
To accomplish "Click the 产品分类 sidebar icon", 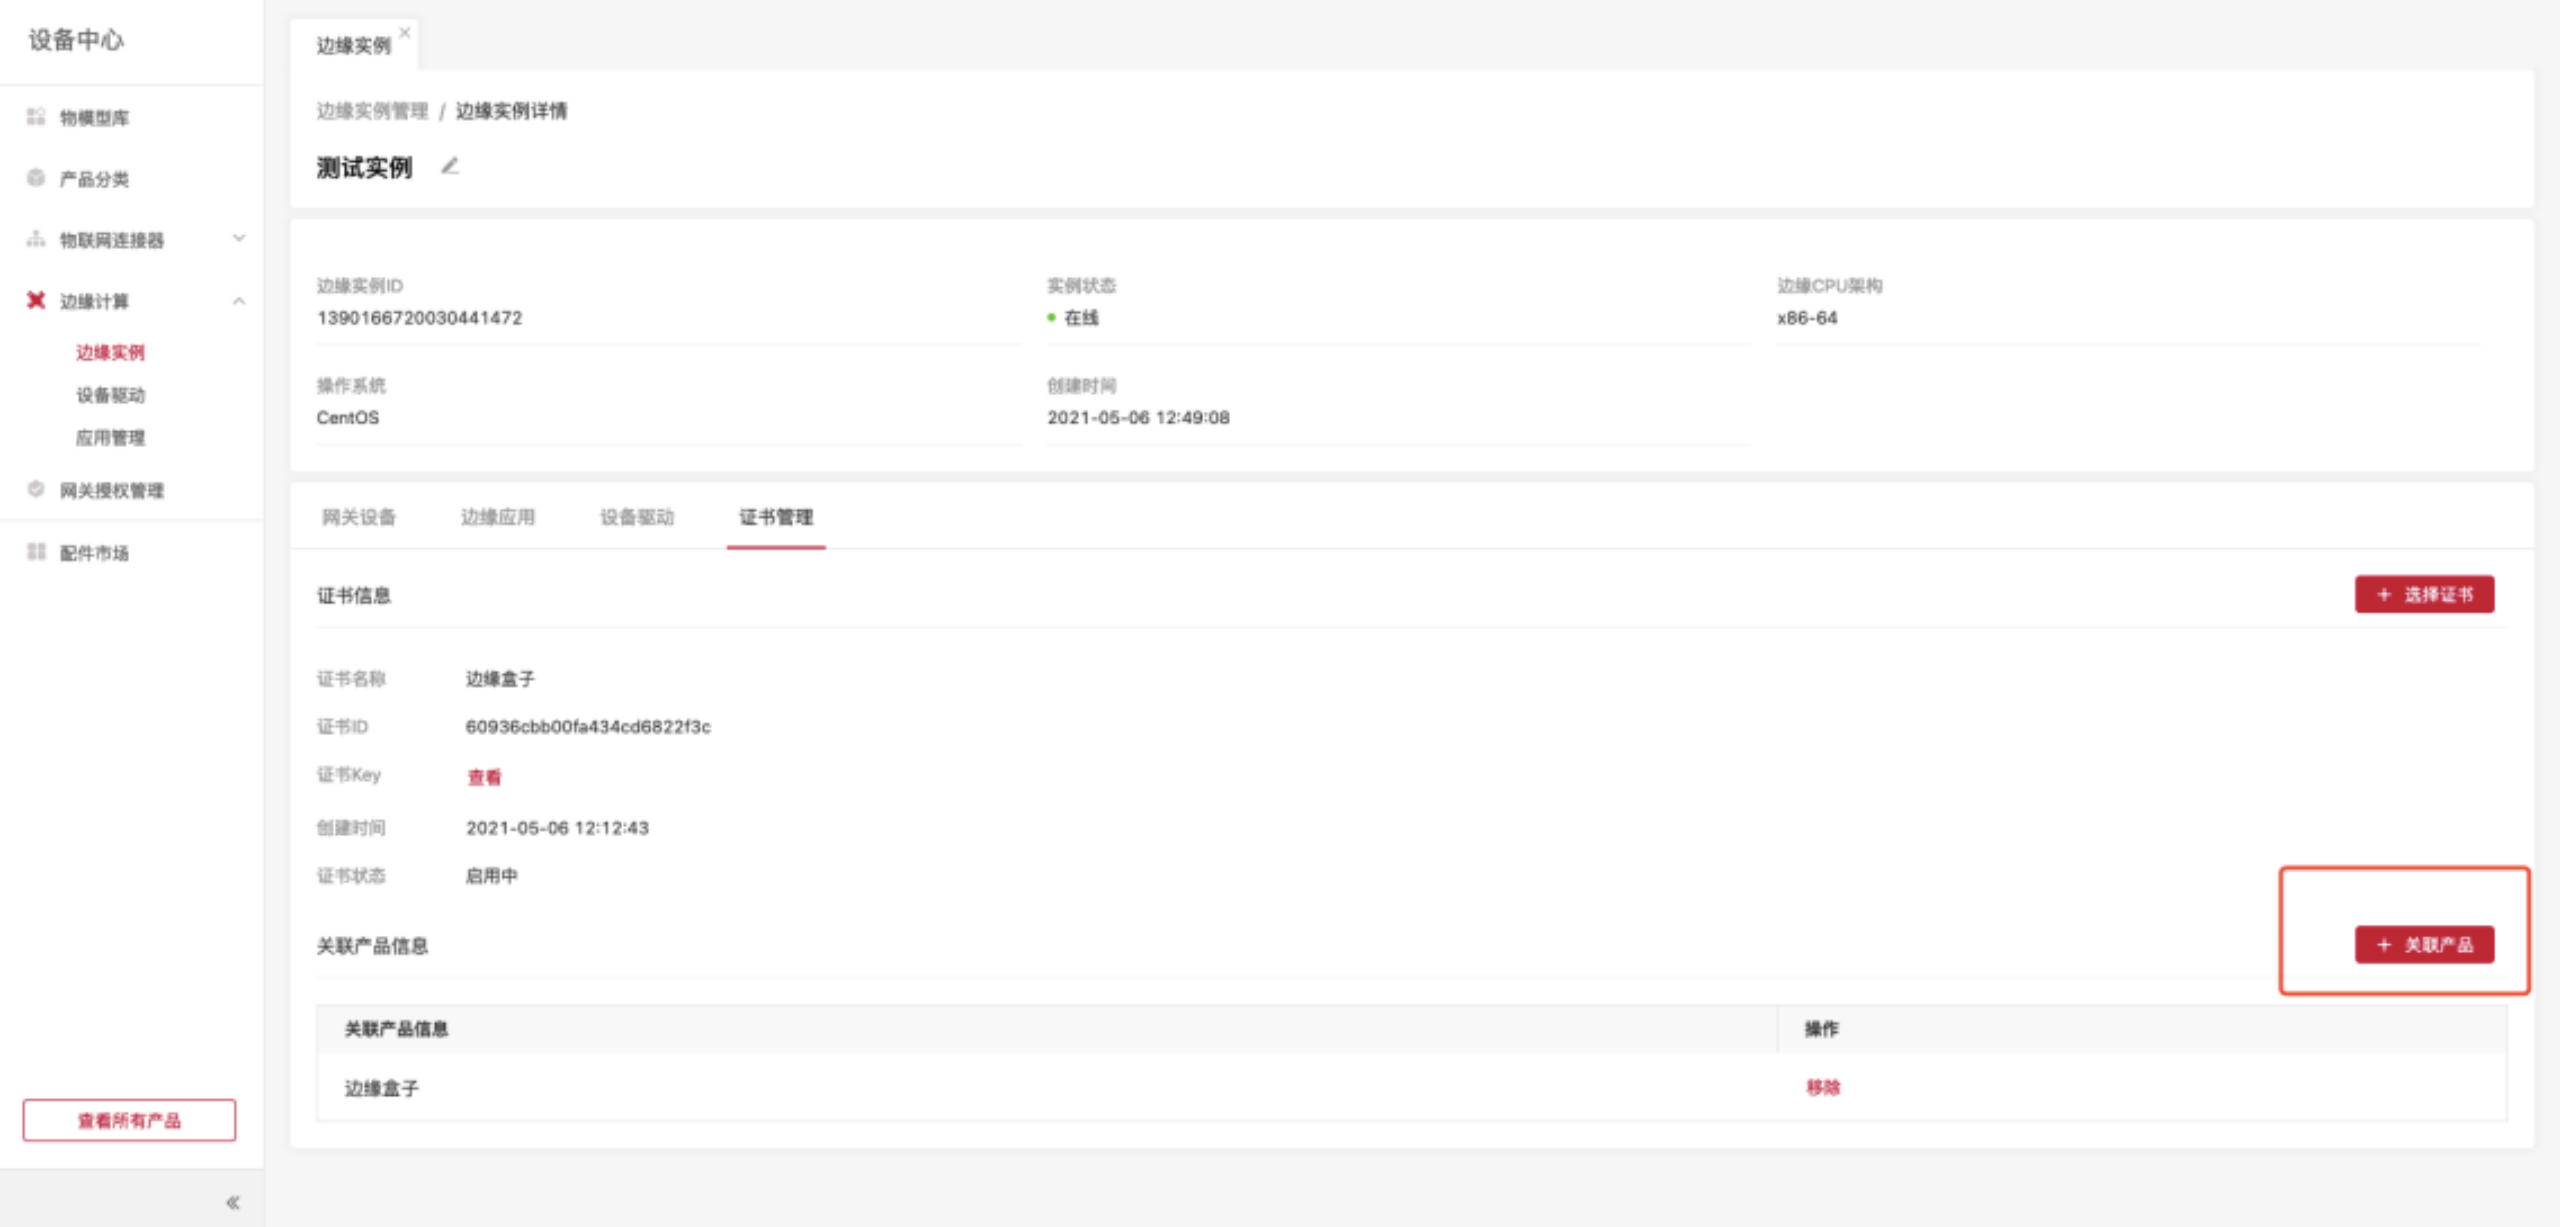I will click(36, 178).
